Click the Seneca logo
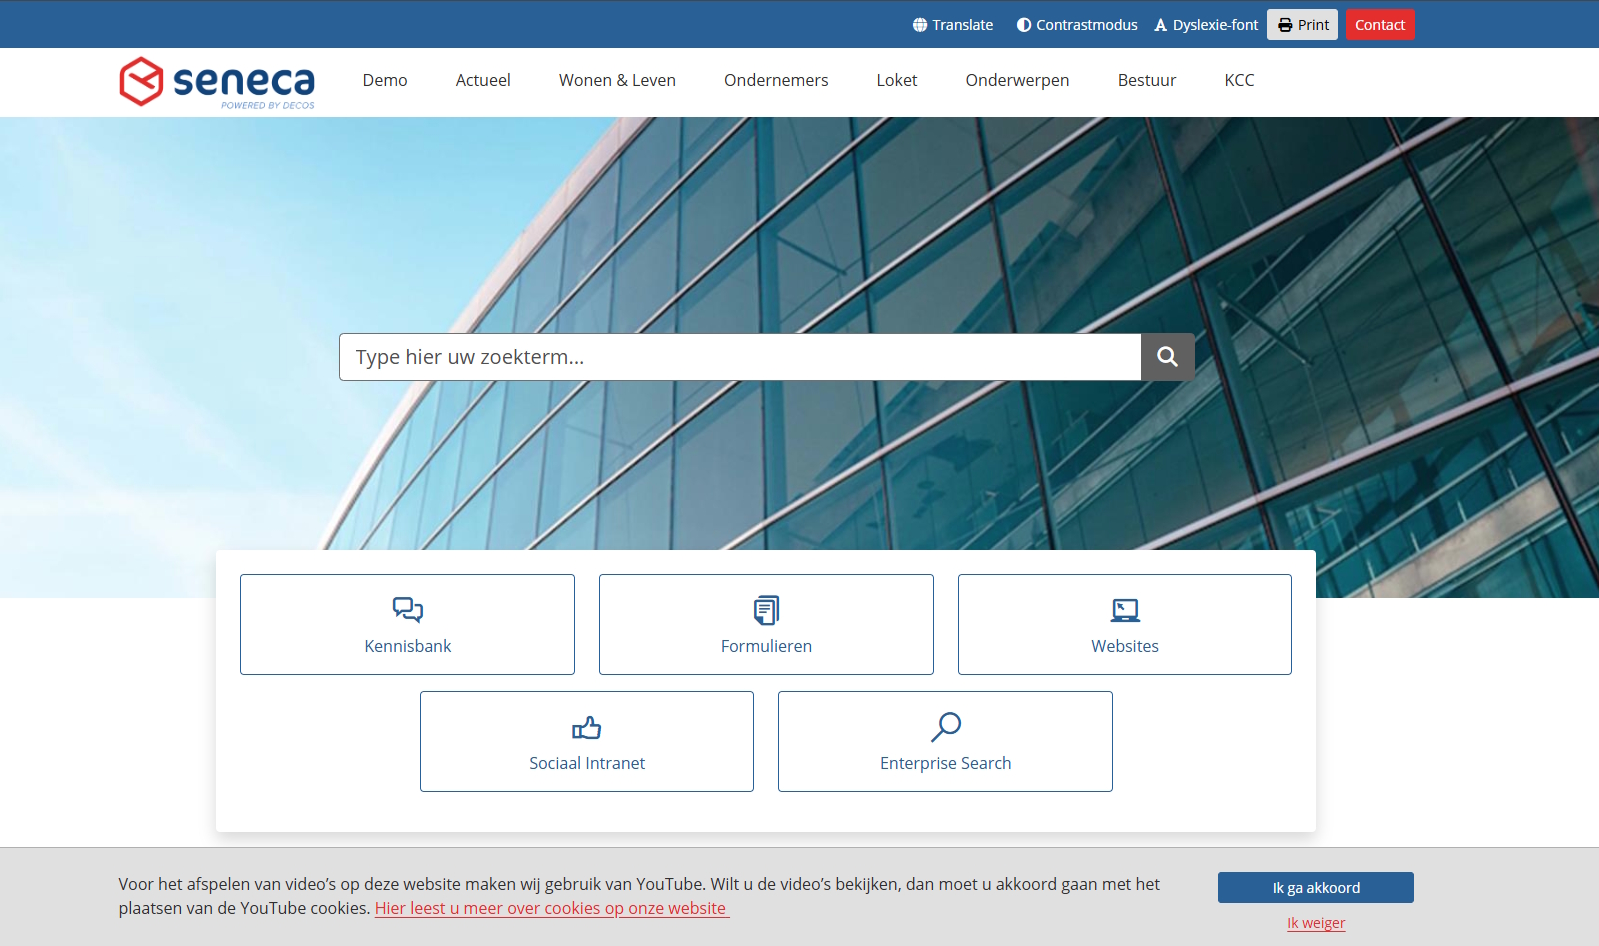 (x=217, y=82)
